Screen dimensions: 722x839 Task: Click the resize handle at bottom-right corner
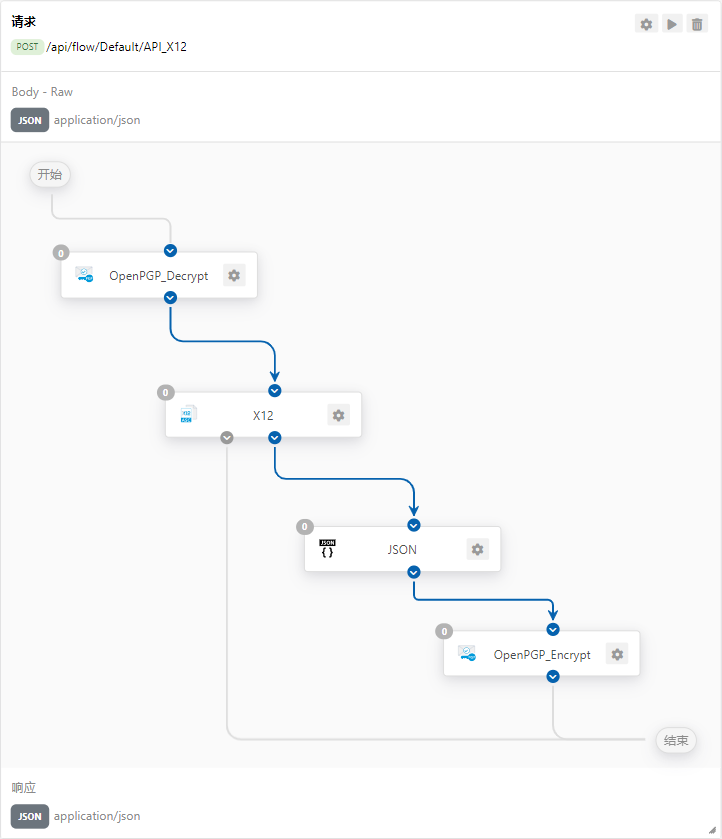coord(712,829)
